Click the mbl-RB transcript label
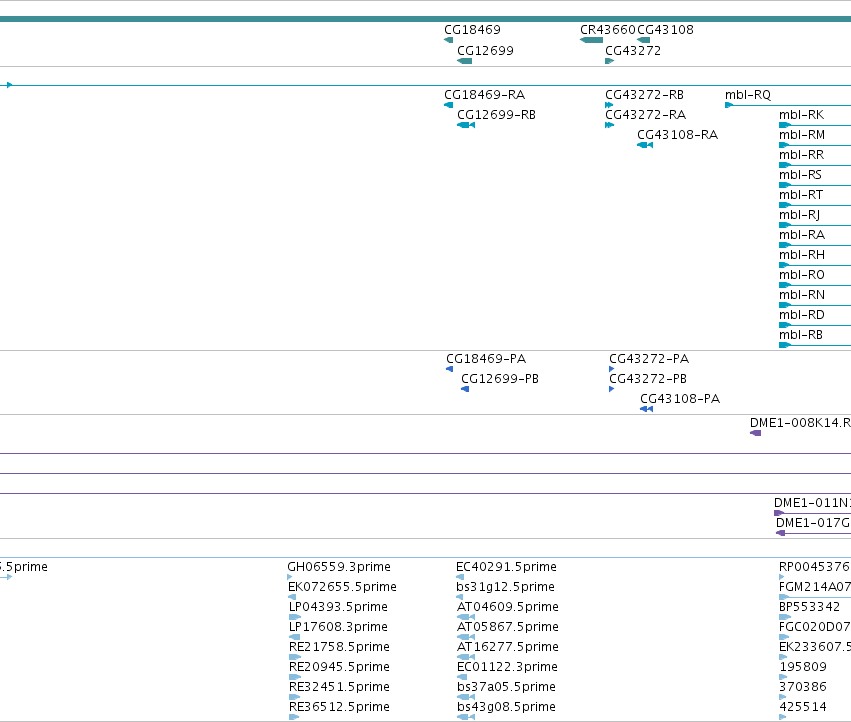The image size is (851, 722). coord(801,335)
